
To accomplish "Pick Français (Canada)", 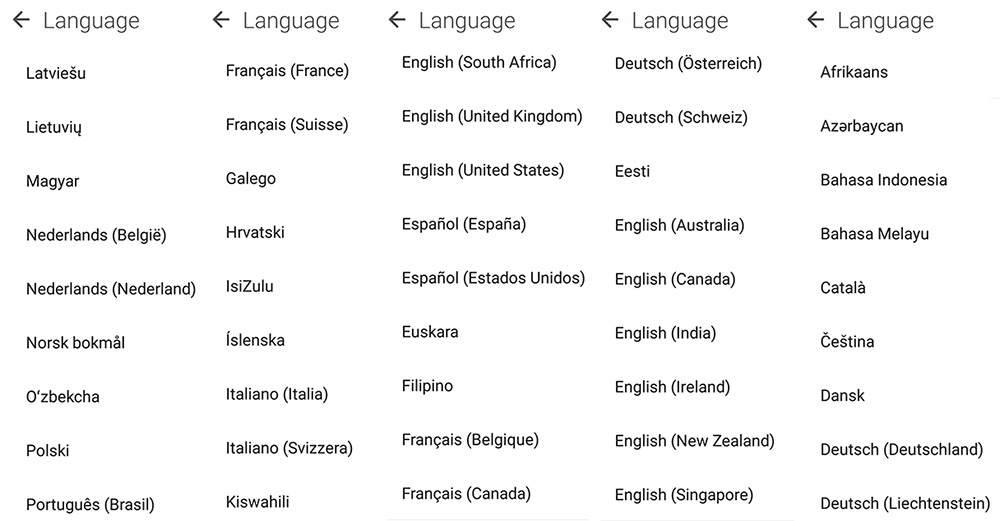I will click(466, 494).
